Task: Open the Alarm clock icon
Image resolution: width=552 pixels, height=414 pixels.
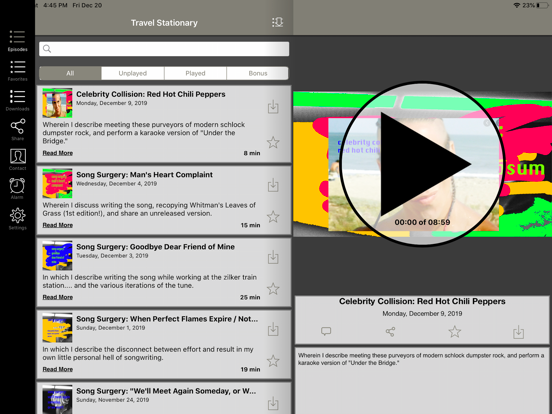Action: click(x=17, y=189)
